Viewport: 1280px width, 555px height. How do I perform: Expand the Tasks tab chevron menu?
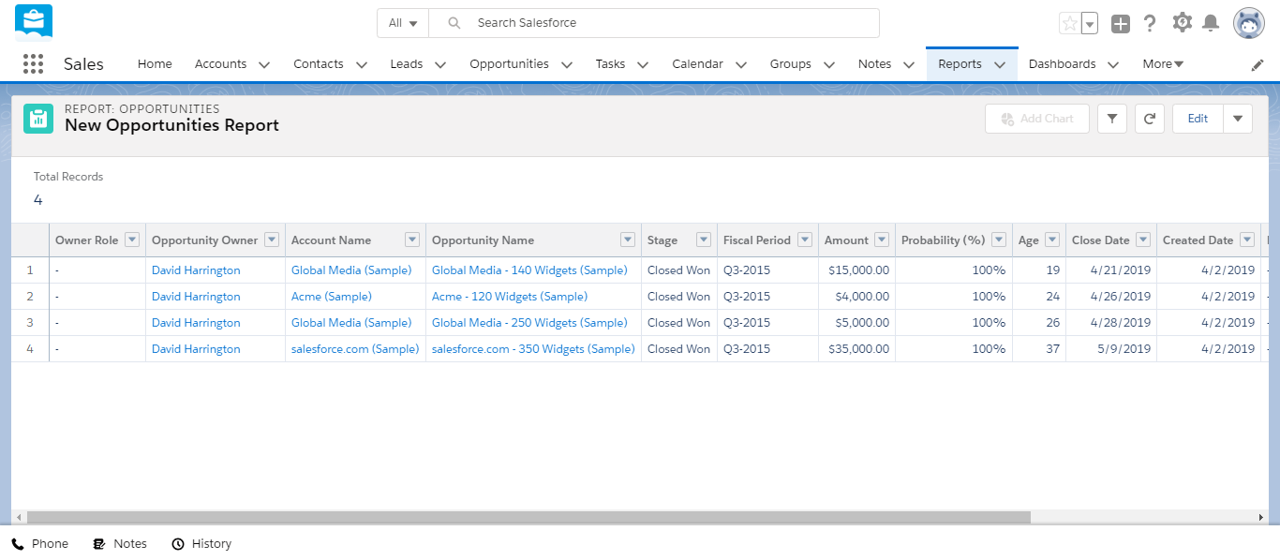642,64
